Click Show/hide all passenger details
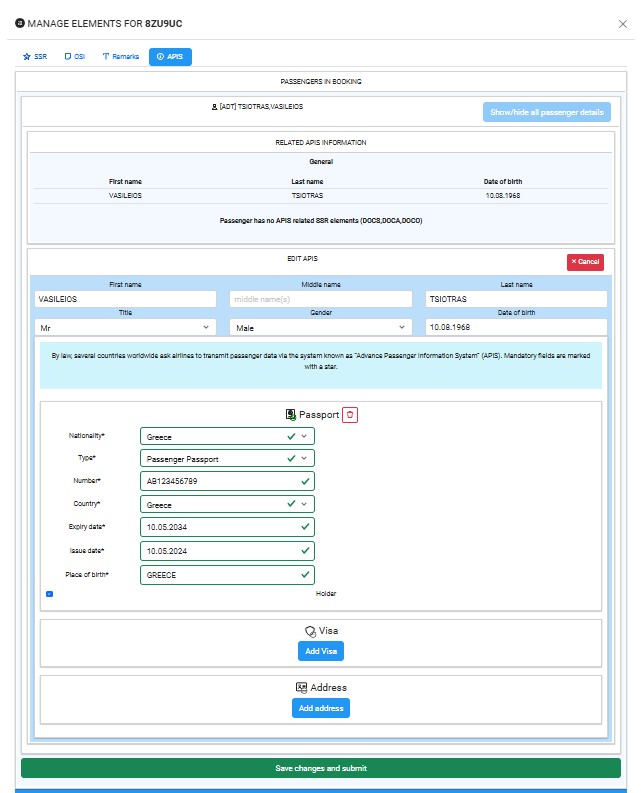This screenshot has height=793, width=641. click(546, 112)
